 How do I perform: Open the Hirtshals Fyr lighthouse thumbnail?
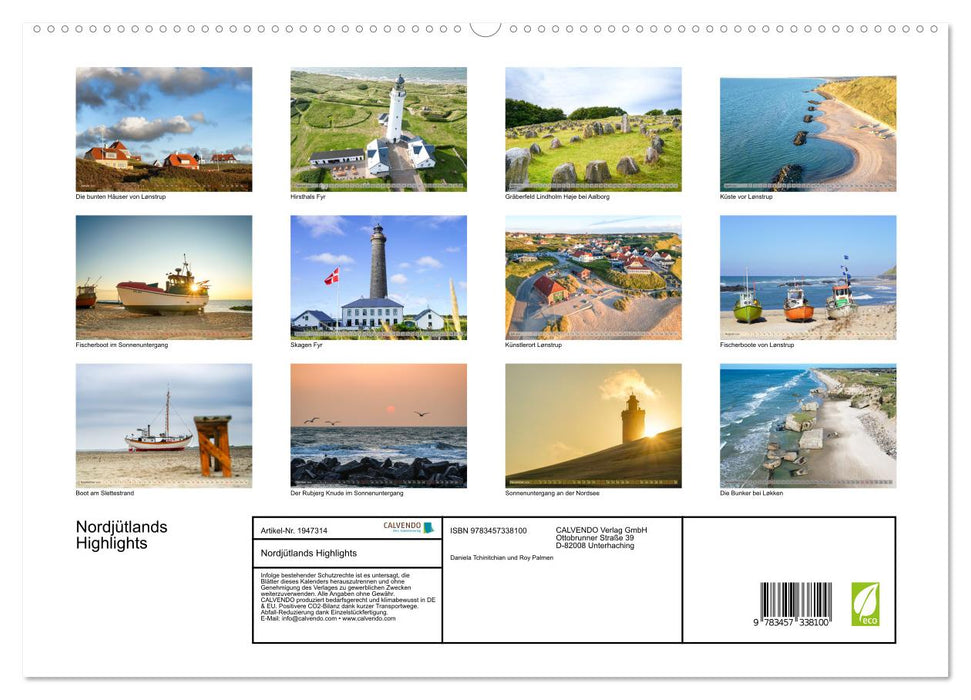click(379, 130)
